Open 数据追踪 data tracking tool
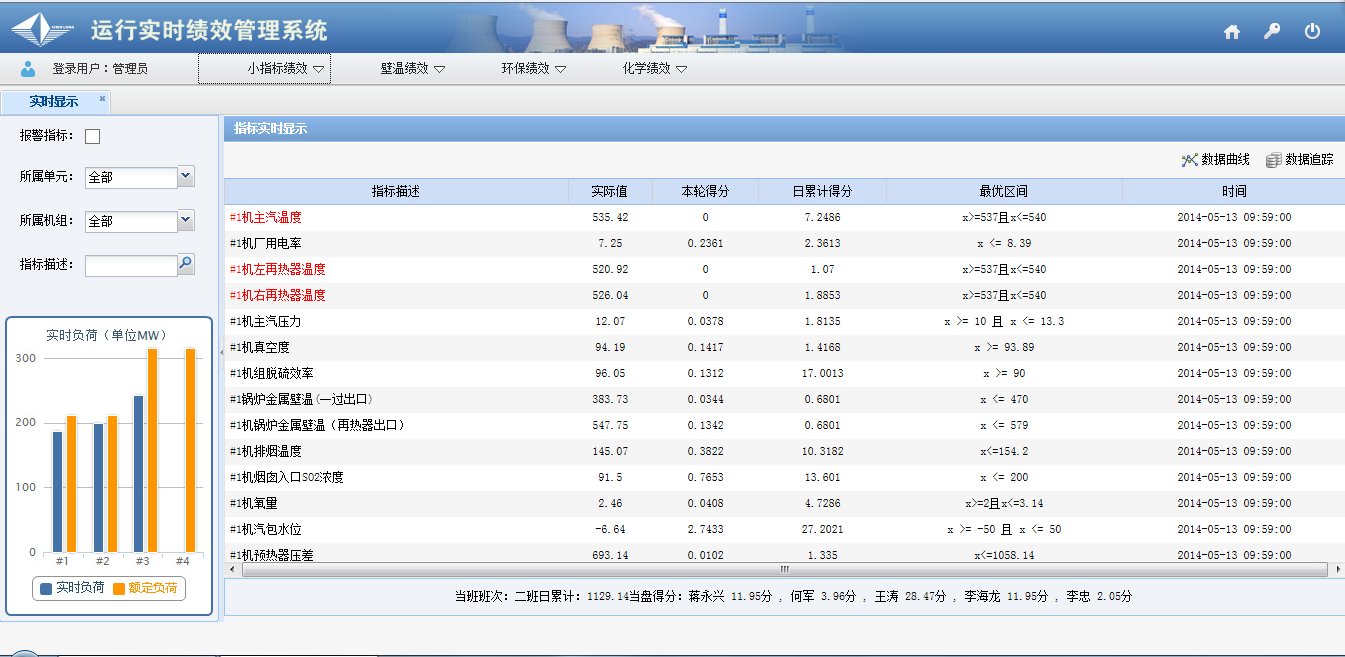This screenshot has height=657, width=1345. click(x=1299, y=160)
